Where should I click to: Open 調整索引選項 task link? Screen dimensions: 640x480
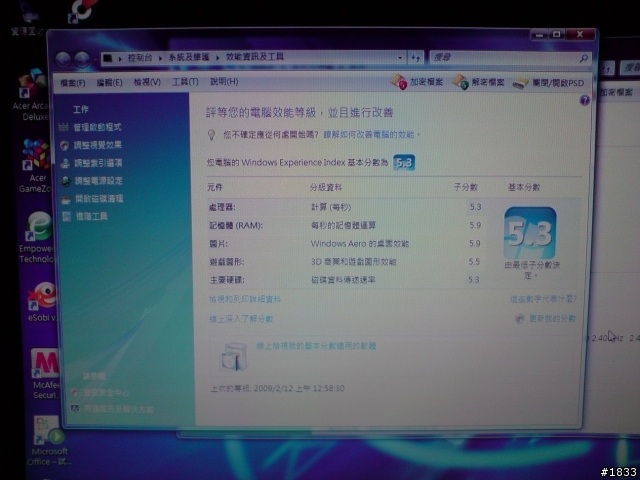pyautogui.click(x=98, y=163)
